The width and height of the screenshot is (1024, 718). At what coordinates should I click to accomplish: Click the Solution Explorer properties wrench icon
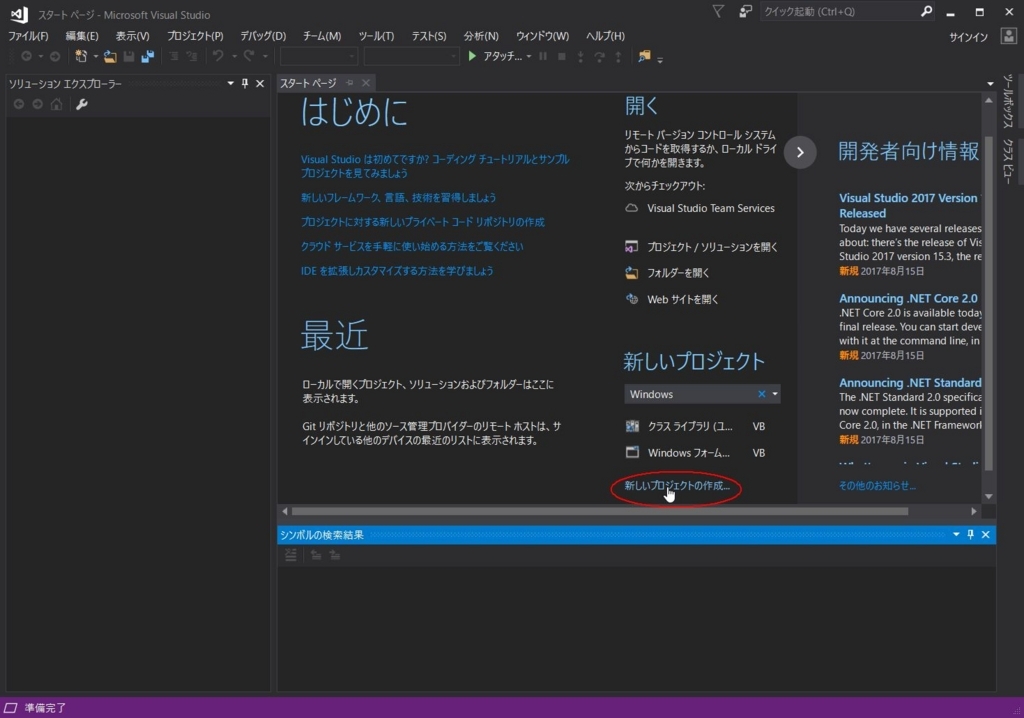pos(82,104)
